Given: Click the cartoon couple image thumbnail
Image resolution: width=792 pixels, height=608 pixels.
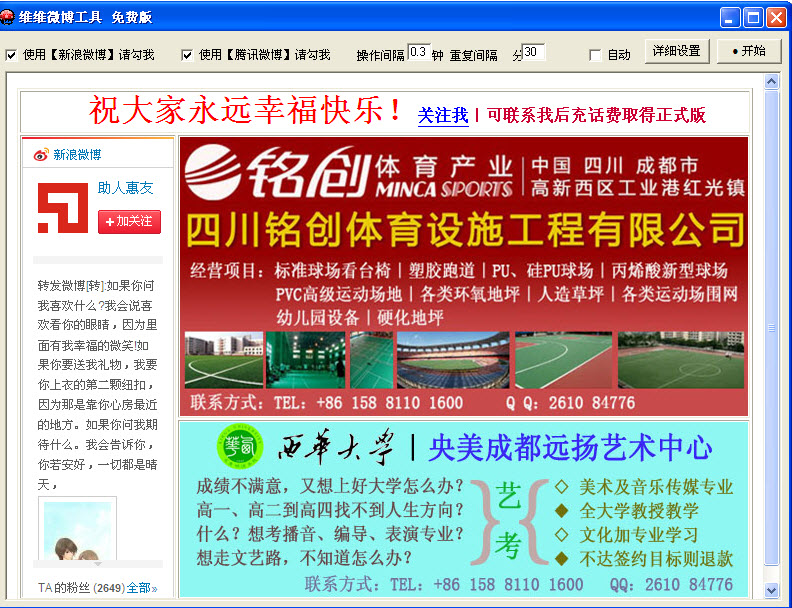Looking at the screenshot, I should tap(77, 528).
